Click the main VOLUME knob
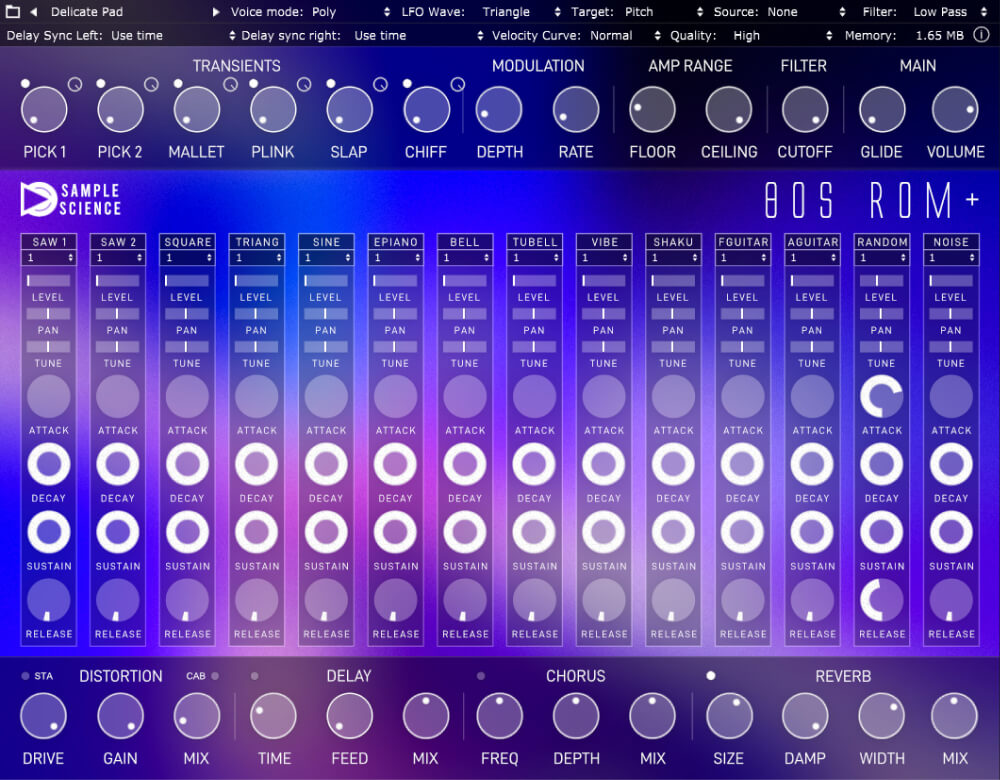Image resolution: width=1000 pixels, height=780 pixels. (955, 110)
